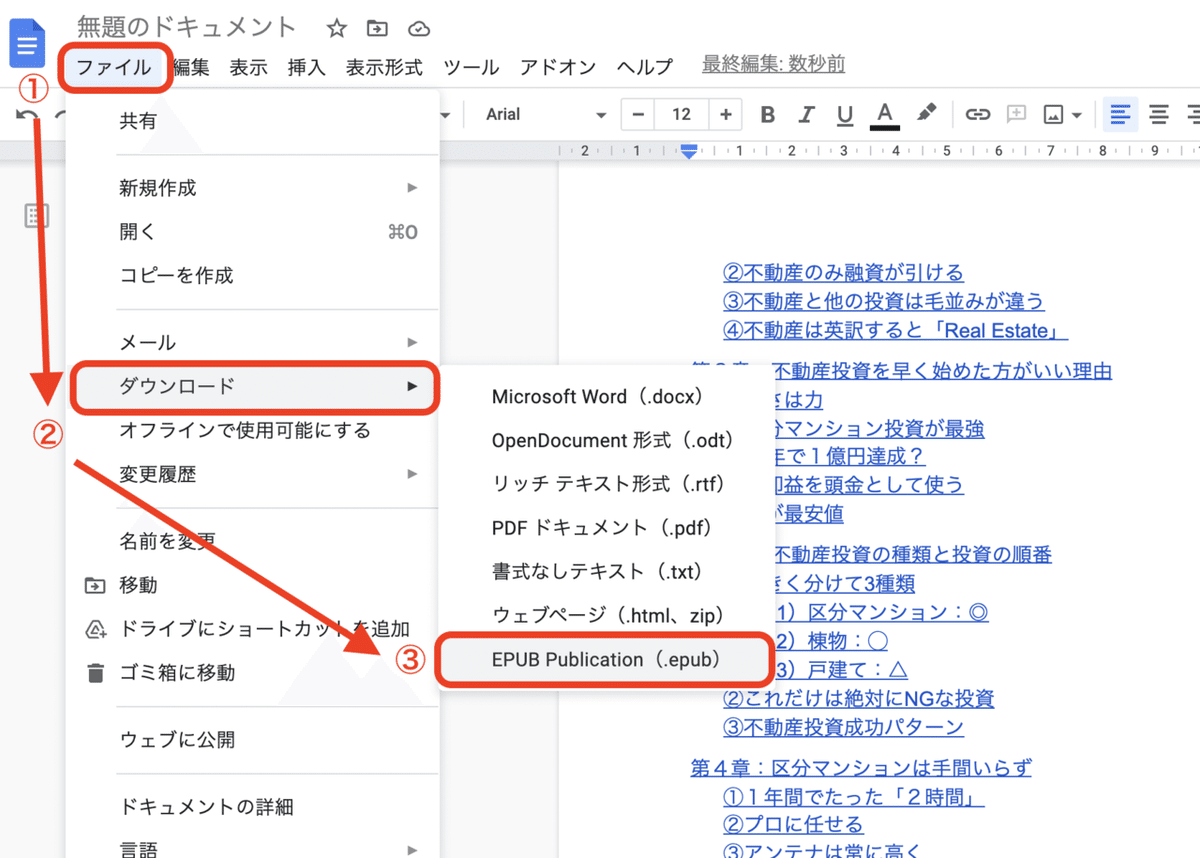This screenshot has height=858, width=1200.
Task: Open the ツール menu
Action: (x=471, y=67)
